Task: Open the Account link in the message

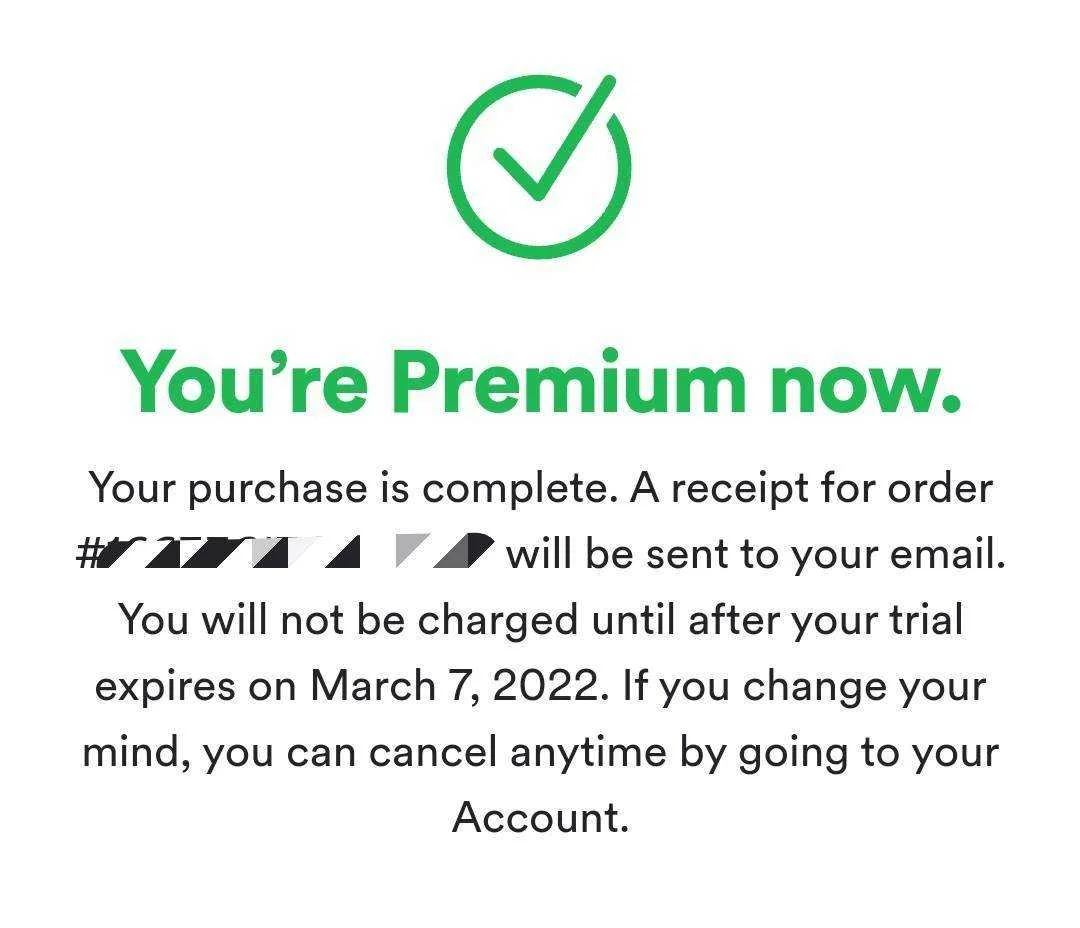Action: [540, 818]
